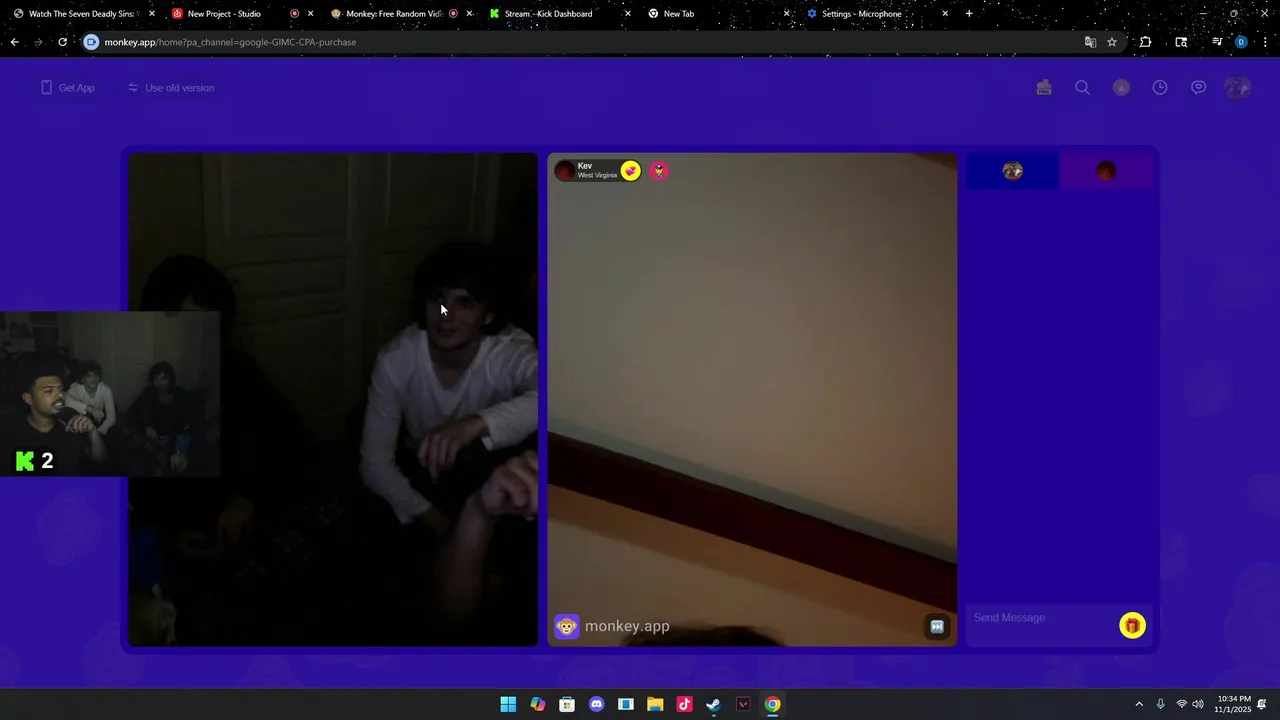Open Chrome profile D avatar
This screenshot has height=720, width=1280.
[x=1241, y=42]
